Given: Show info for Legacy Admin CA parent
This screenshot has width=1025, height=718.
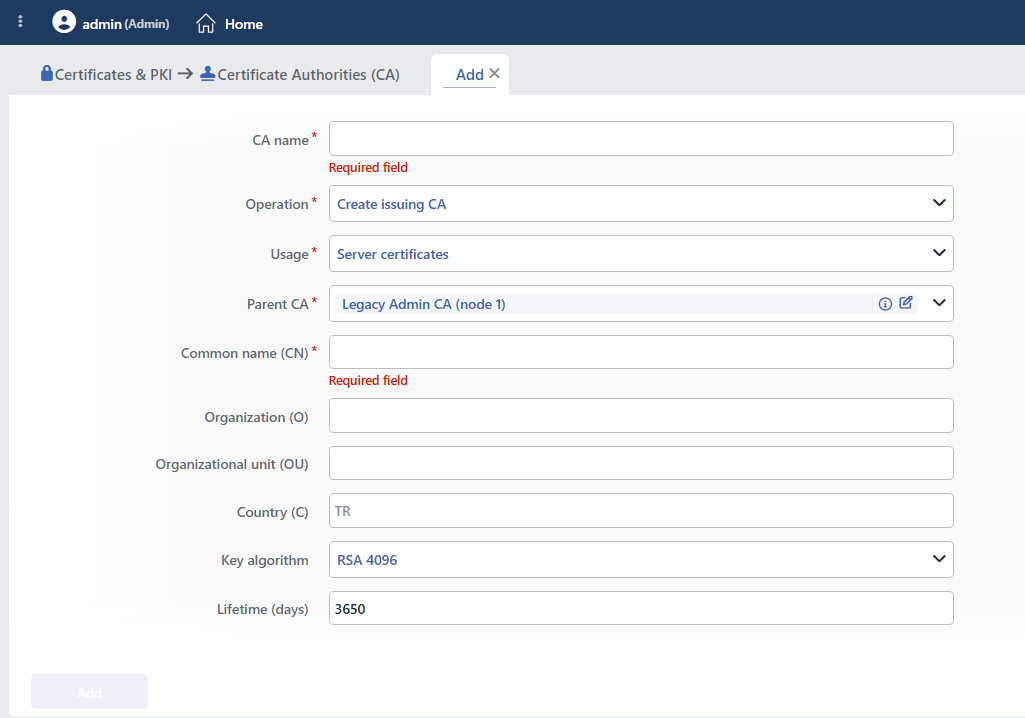Looking at the screenshot, I should tap(885, 303).
